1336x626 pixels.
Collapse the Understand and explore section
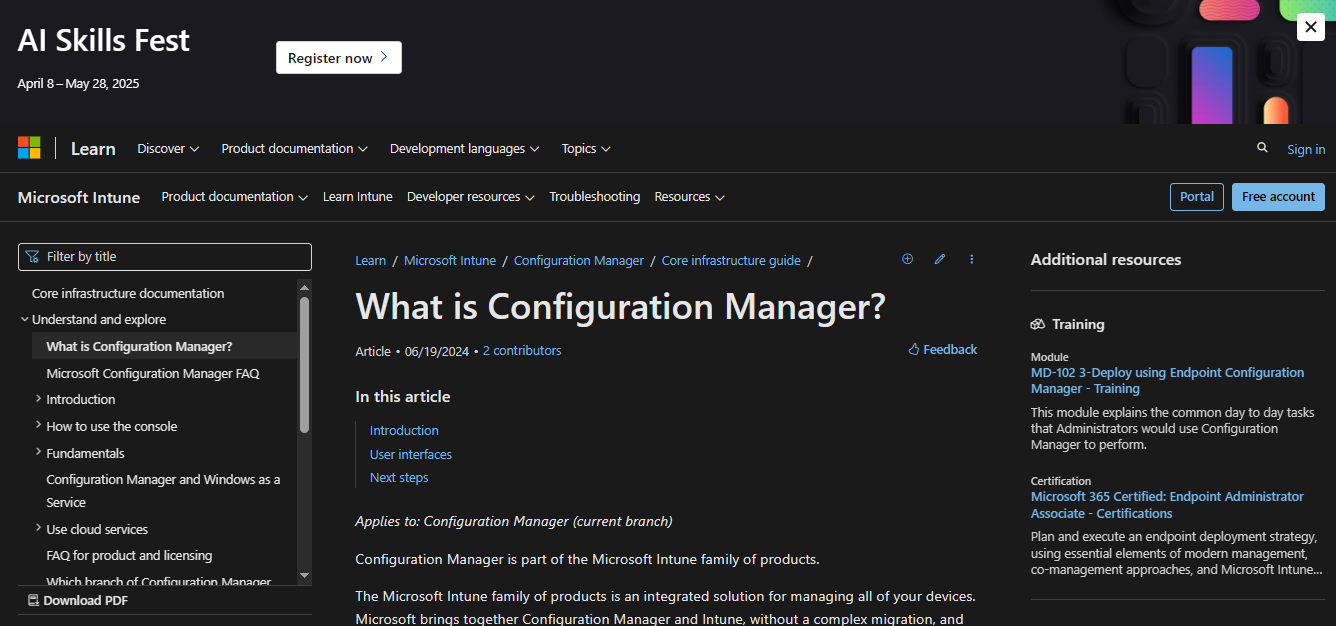tap(25, 320)
